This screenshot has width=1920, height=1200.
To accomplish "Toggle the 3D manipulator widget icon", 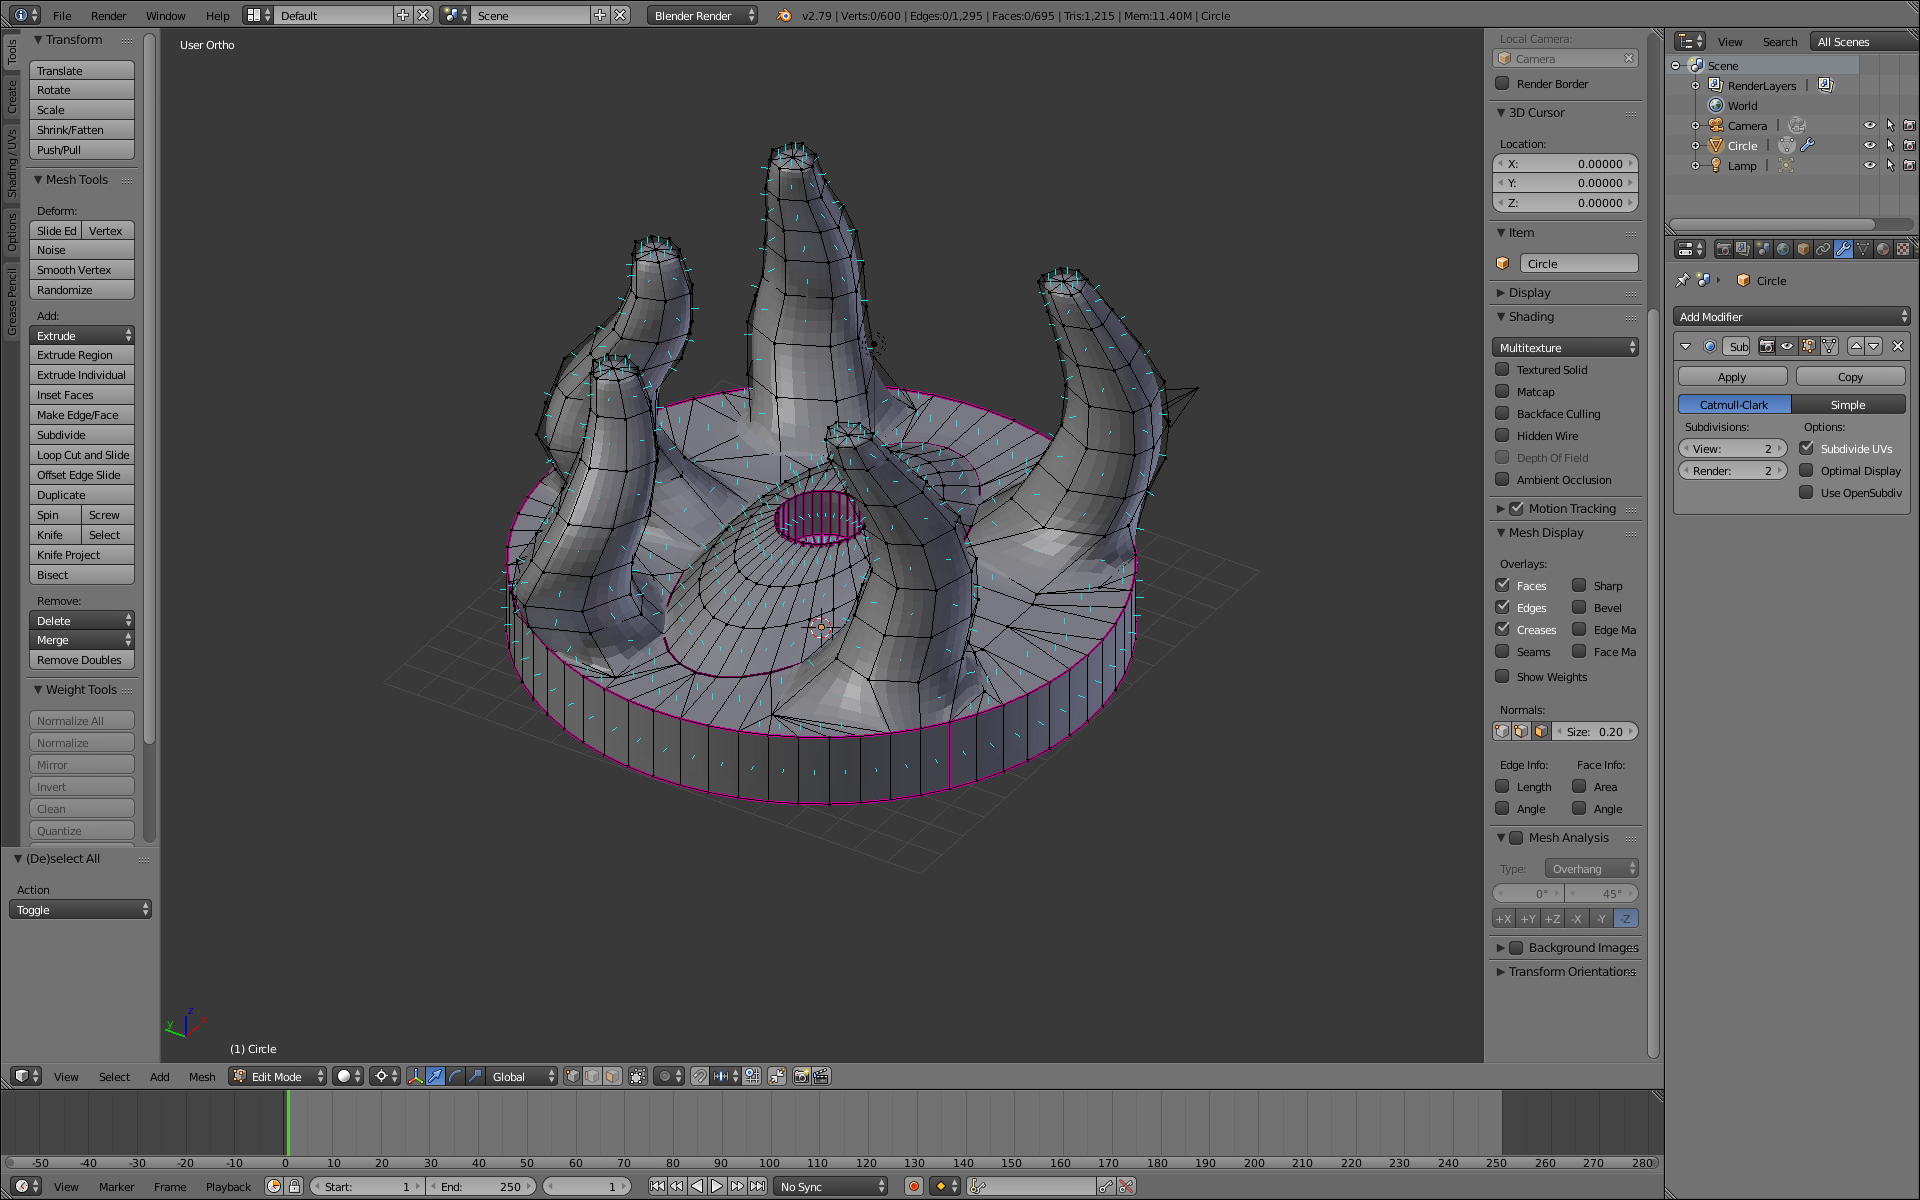I will pos(416,1076).
